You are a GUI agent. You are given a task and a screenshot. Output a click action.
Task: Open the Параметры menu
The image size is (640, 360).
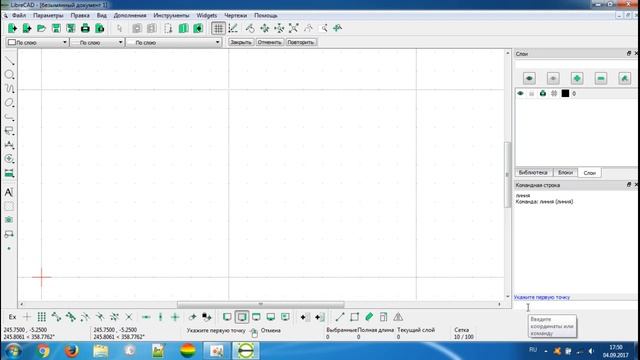48,16
